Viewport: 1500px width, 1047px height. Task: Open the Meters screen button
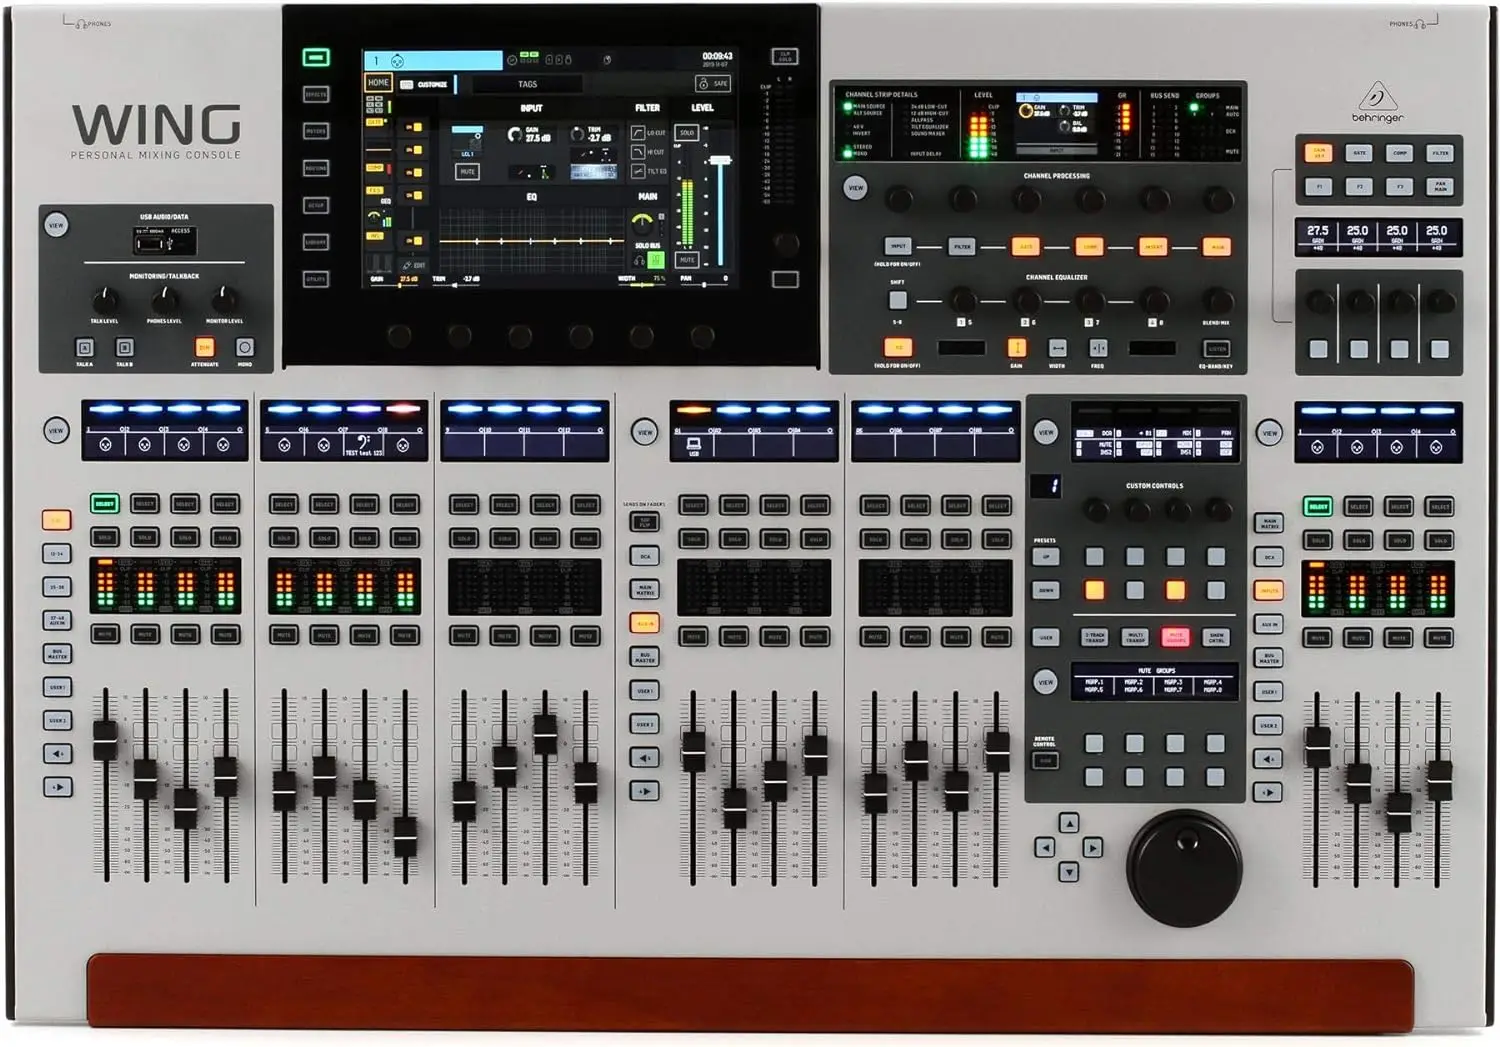tap(316, 131)
